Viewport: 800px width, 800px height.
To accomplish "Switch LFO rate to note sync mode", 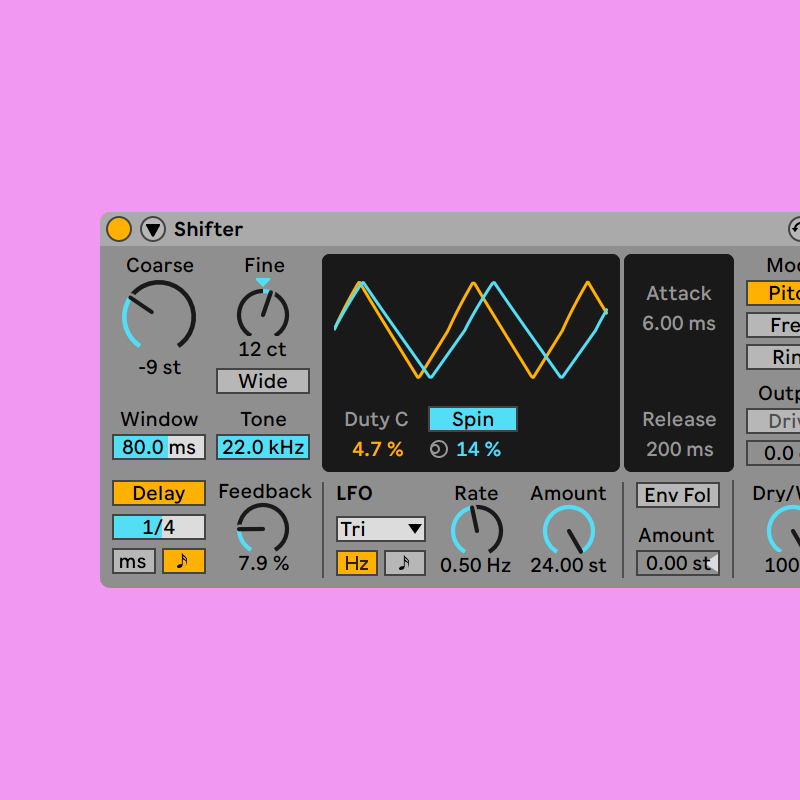I will coord(404,563).
